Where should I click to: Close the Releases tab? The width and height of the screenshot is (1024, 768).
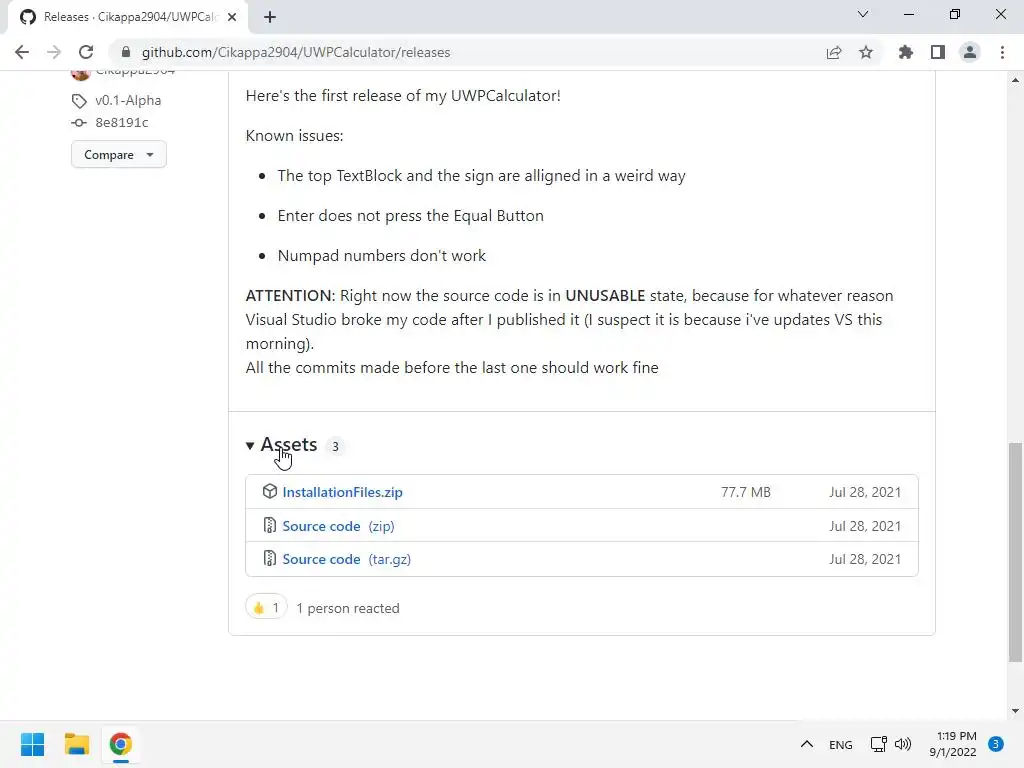click(x=232, y=17)
